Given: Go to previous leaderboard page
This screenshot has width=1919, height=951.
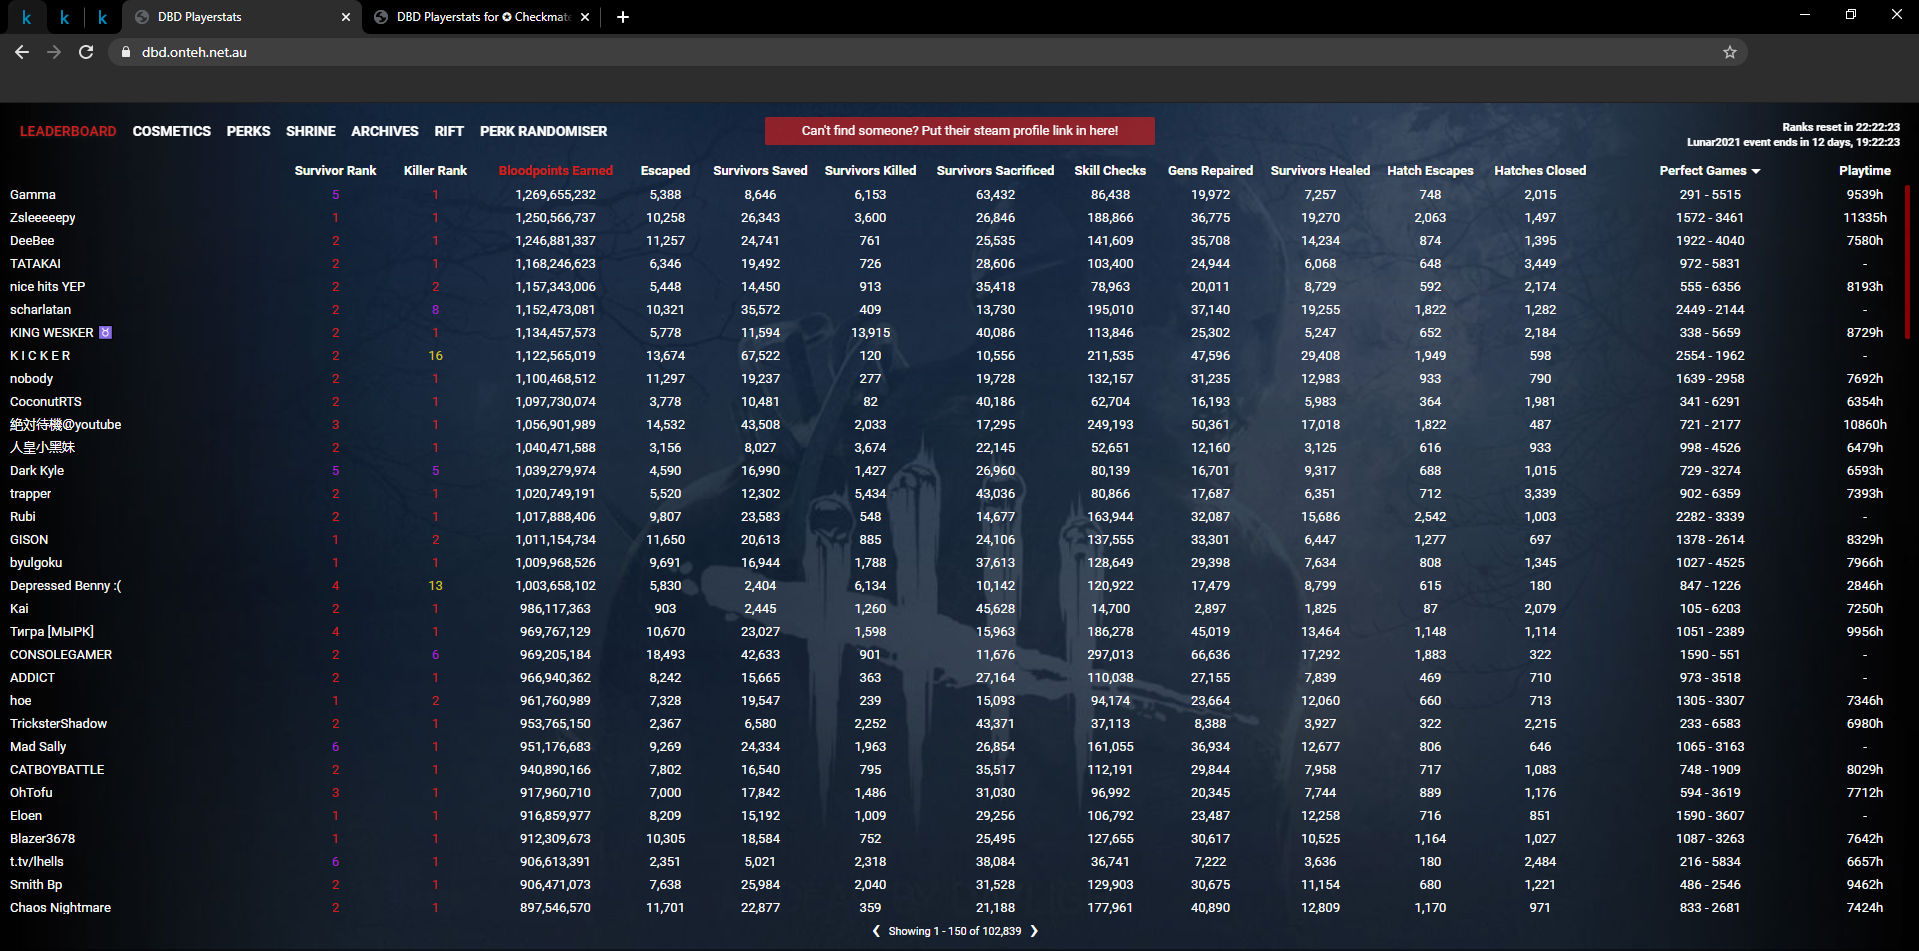Looking at the screenshot, I should 877,931.
